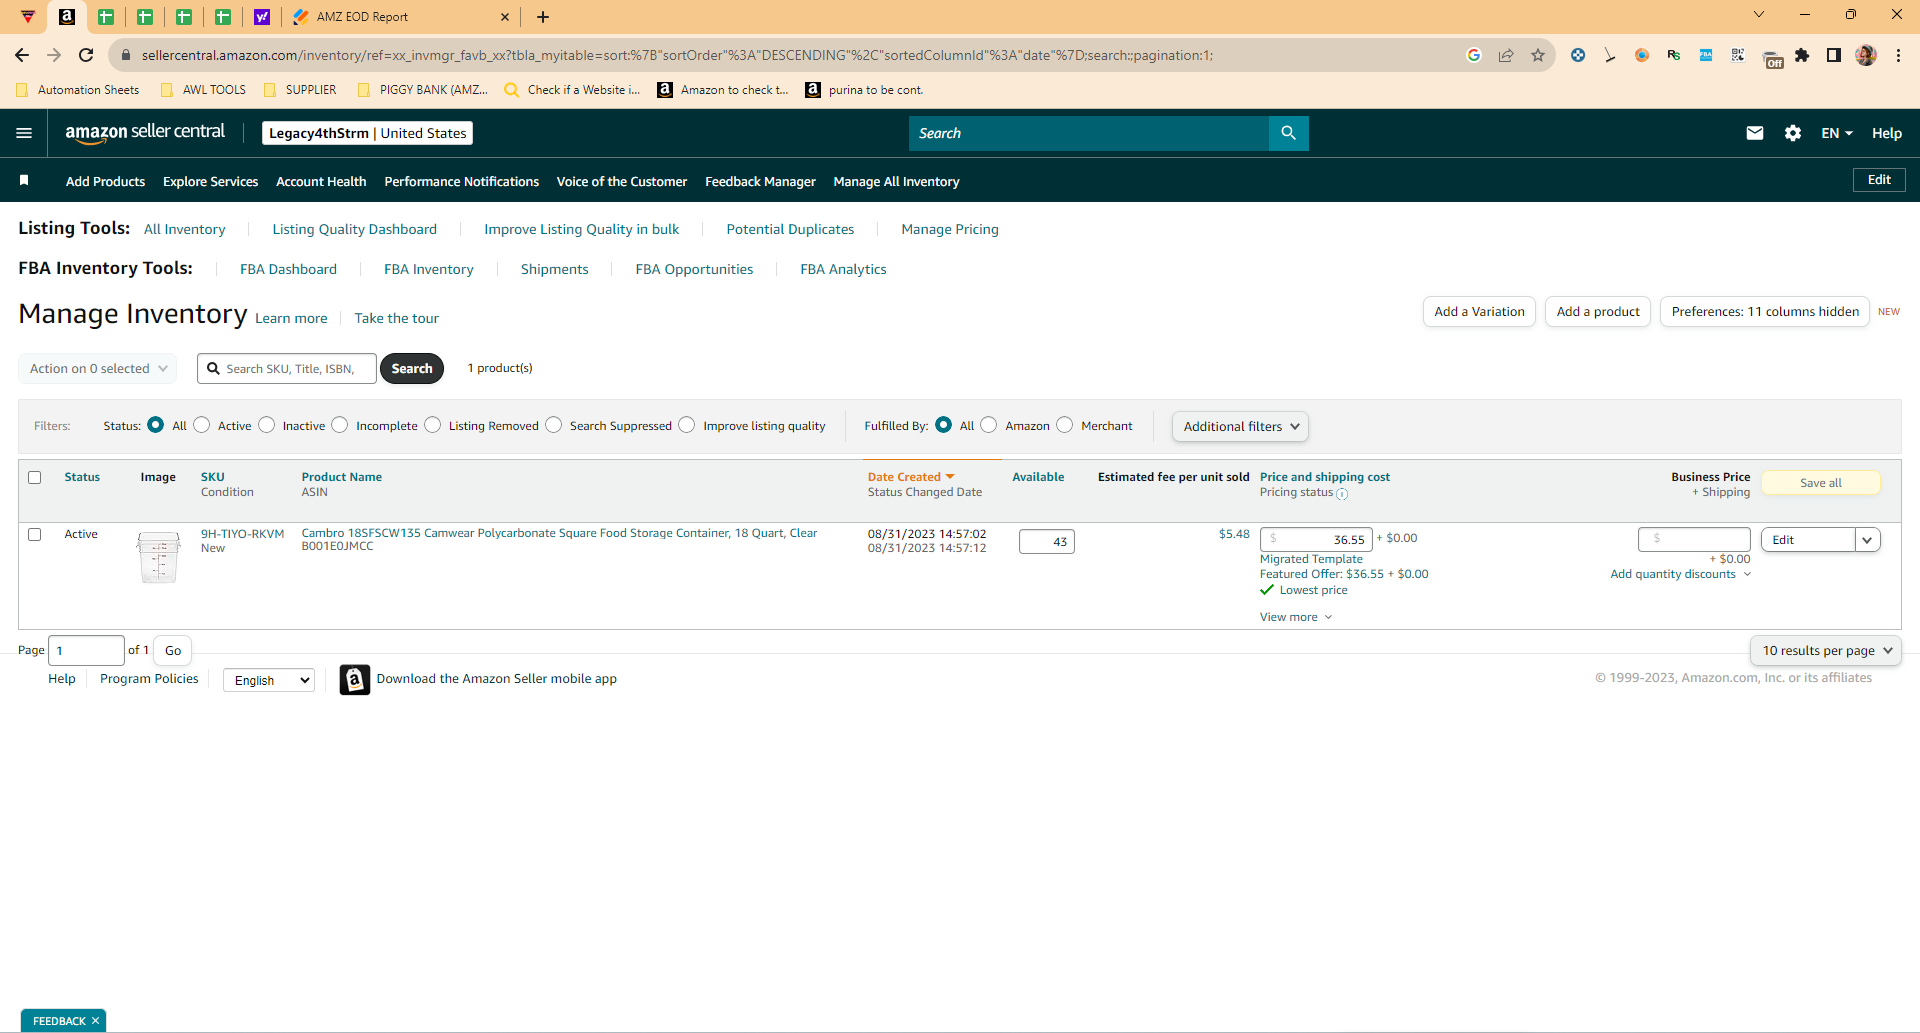
Task: Select the Search Suppressed status filter
Action: point(554,425)
